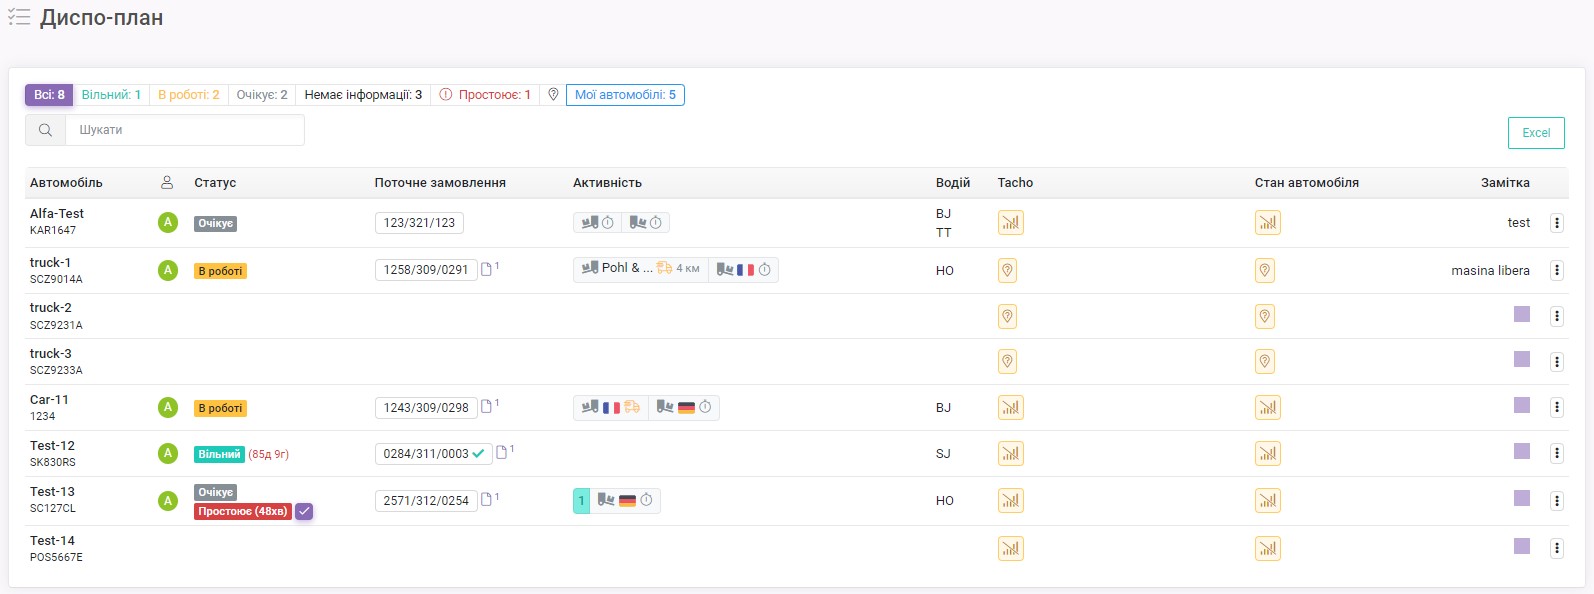Click vehicle state icon for truck-2
Viewport: 1594px width, 594px height.
1264,316
